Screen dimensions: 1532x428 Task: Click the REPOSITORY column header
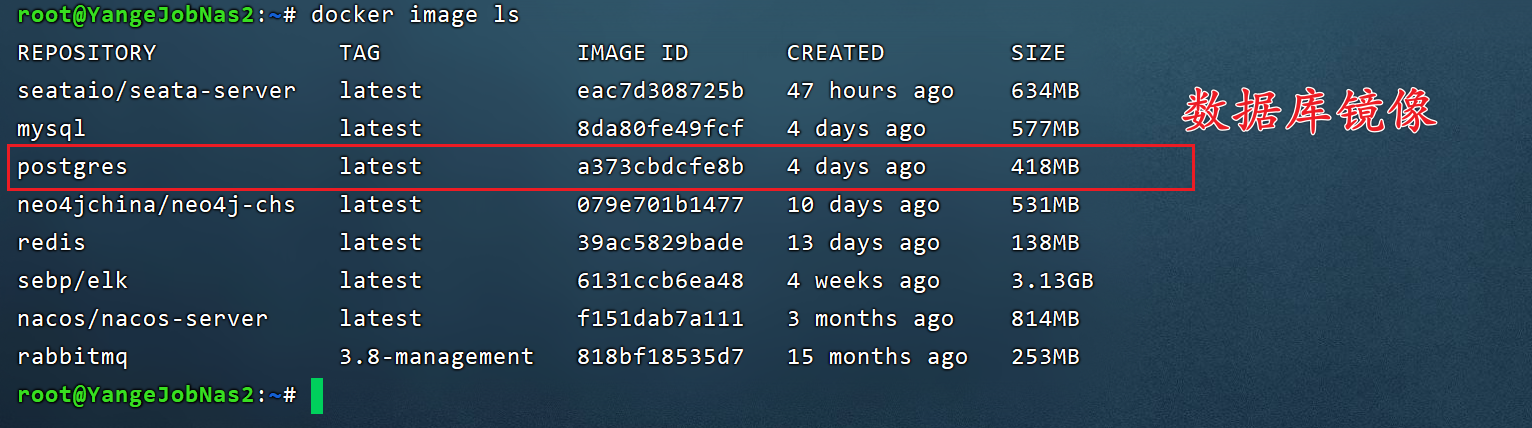click(86, 53)
